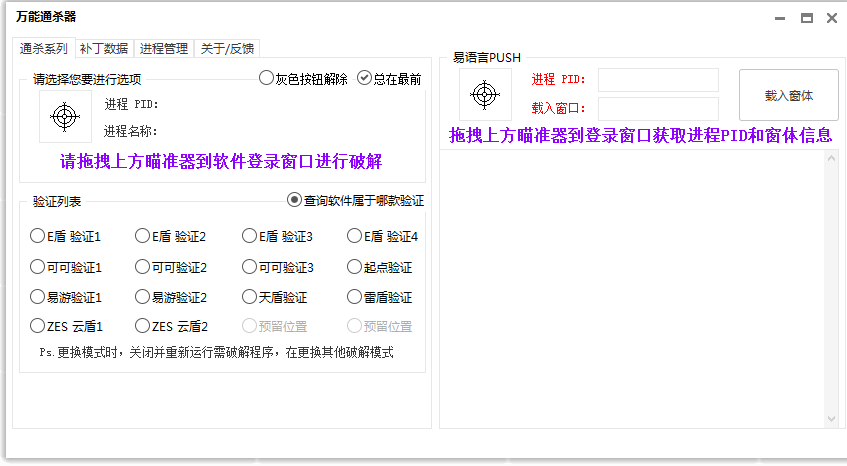This screenshot has height=466, width=847.
Task: Select the E盾 验证1 option
Action: coord(65,237)
